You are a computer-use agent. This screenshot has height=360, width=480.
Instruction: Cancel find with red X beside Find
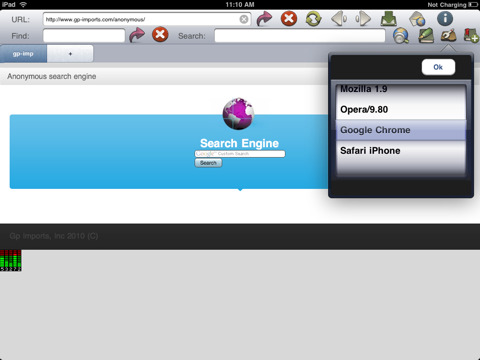tap(160, 35)
